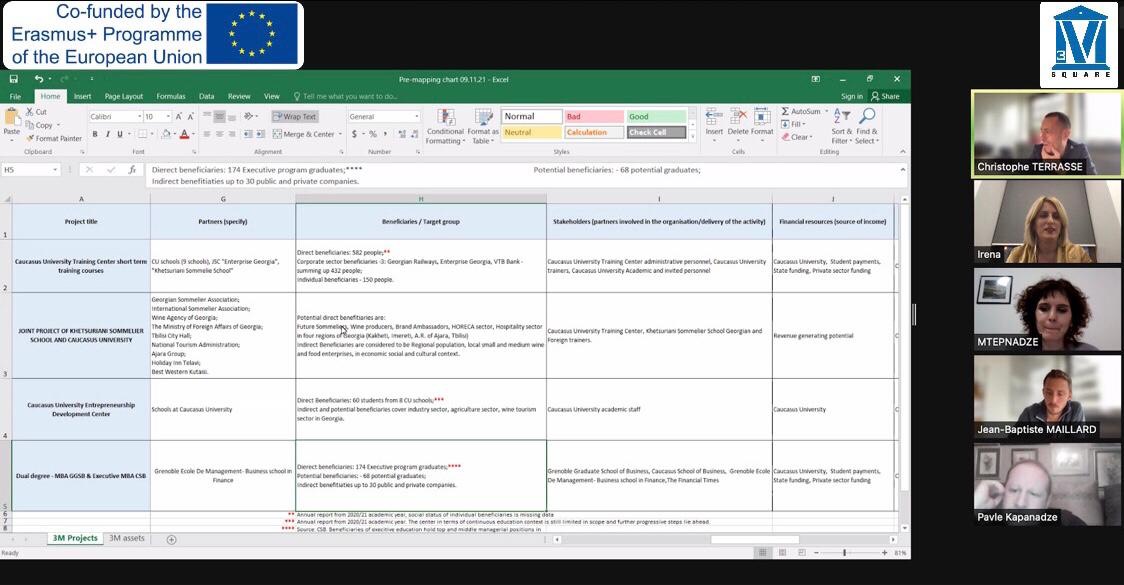The width and height of the screenshot is (1124, 585).
Task: Click the Insert cells icon
Action: [714, 116]
